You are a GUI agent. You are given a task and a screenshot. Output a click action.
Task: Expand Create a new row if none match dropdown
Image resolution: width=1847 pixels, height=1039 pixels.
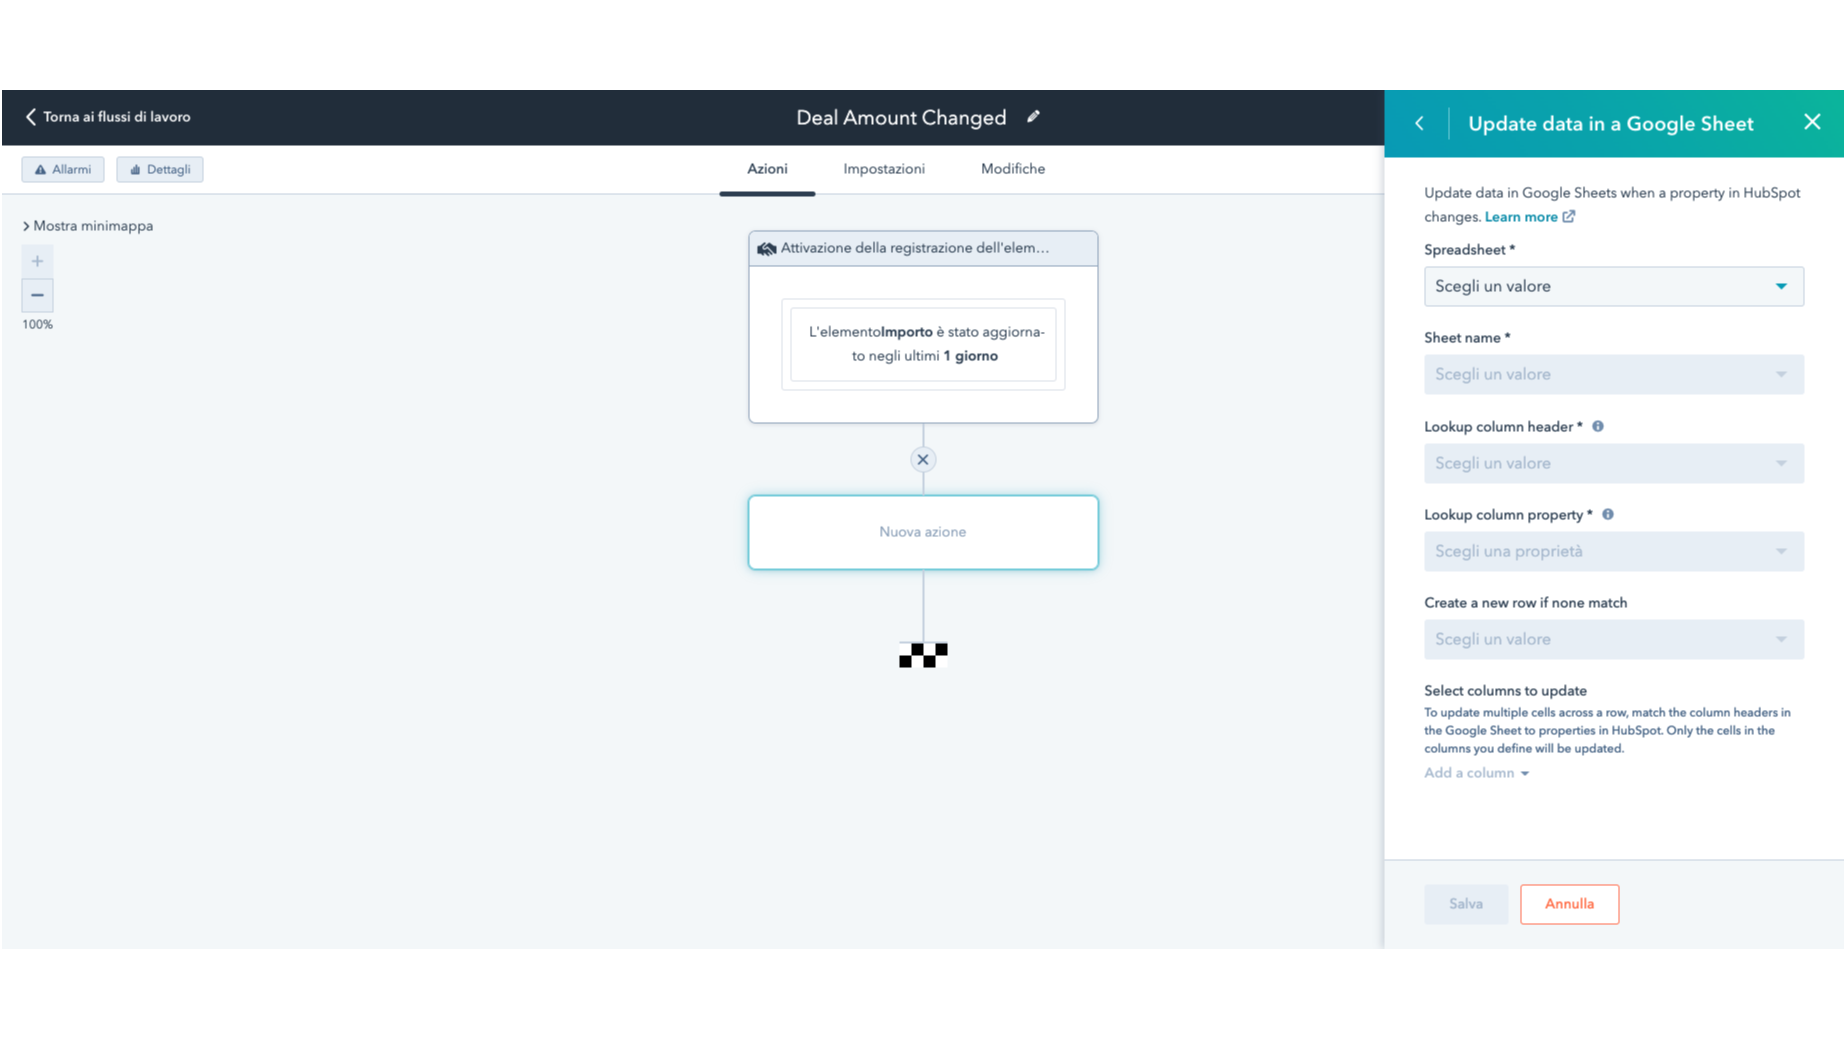pyautogui.click(x=1612, y=640)
